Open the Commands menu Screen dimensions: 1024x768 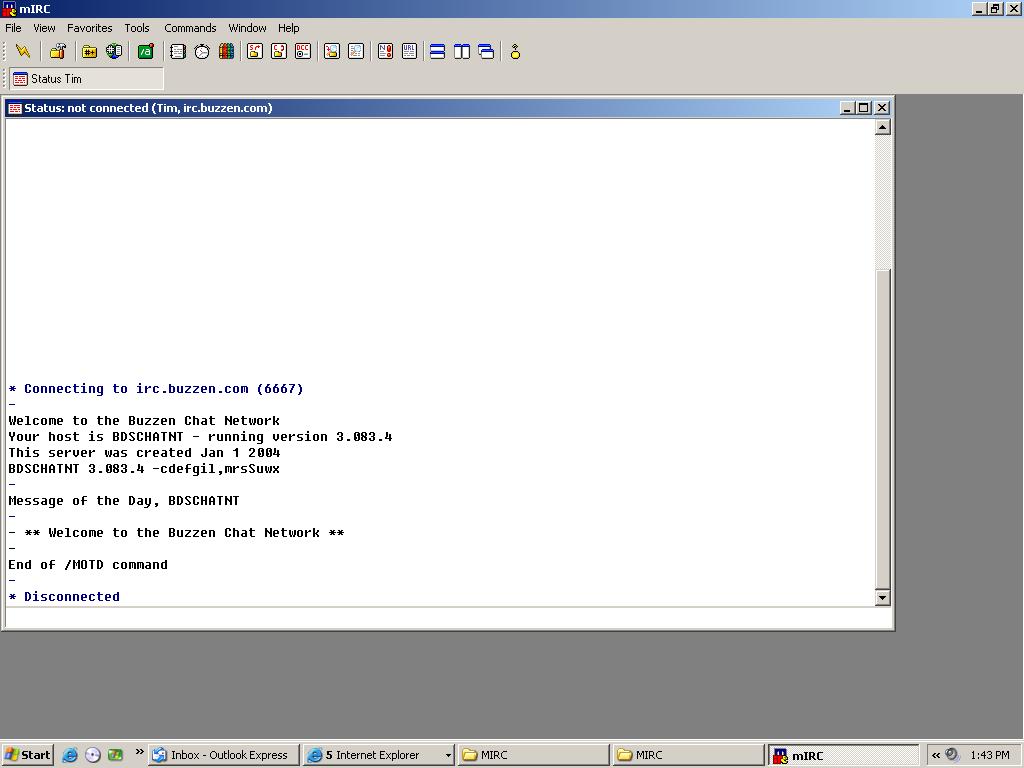tap(190, 28)
